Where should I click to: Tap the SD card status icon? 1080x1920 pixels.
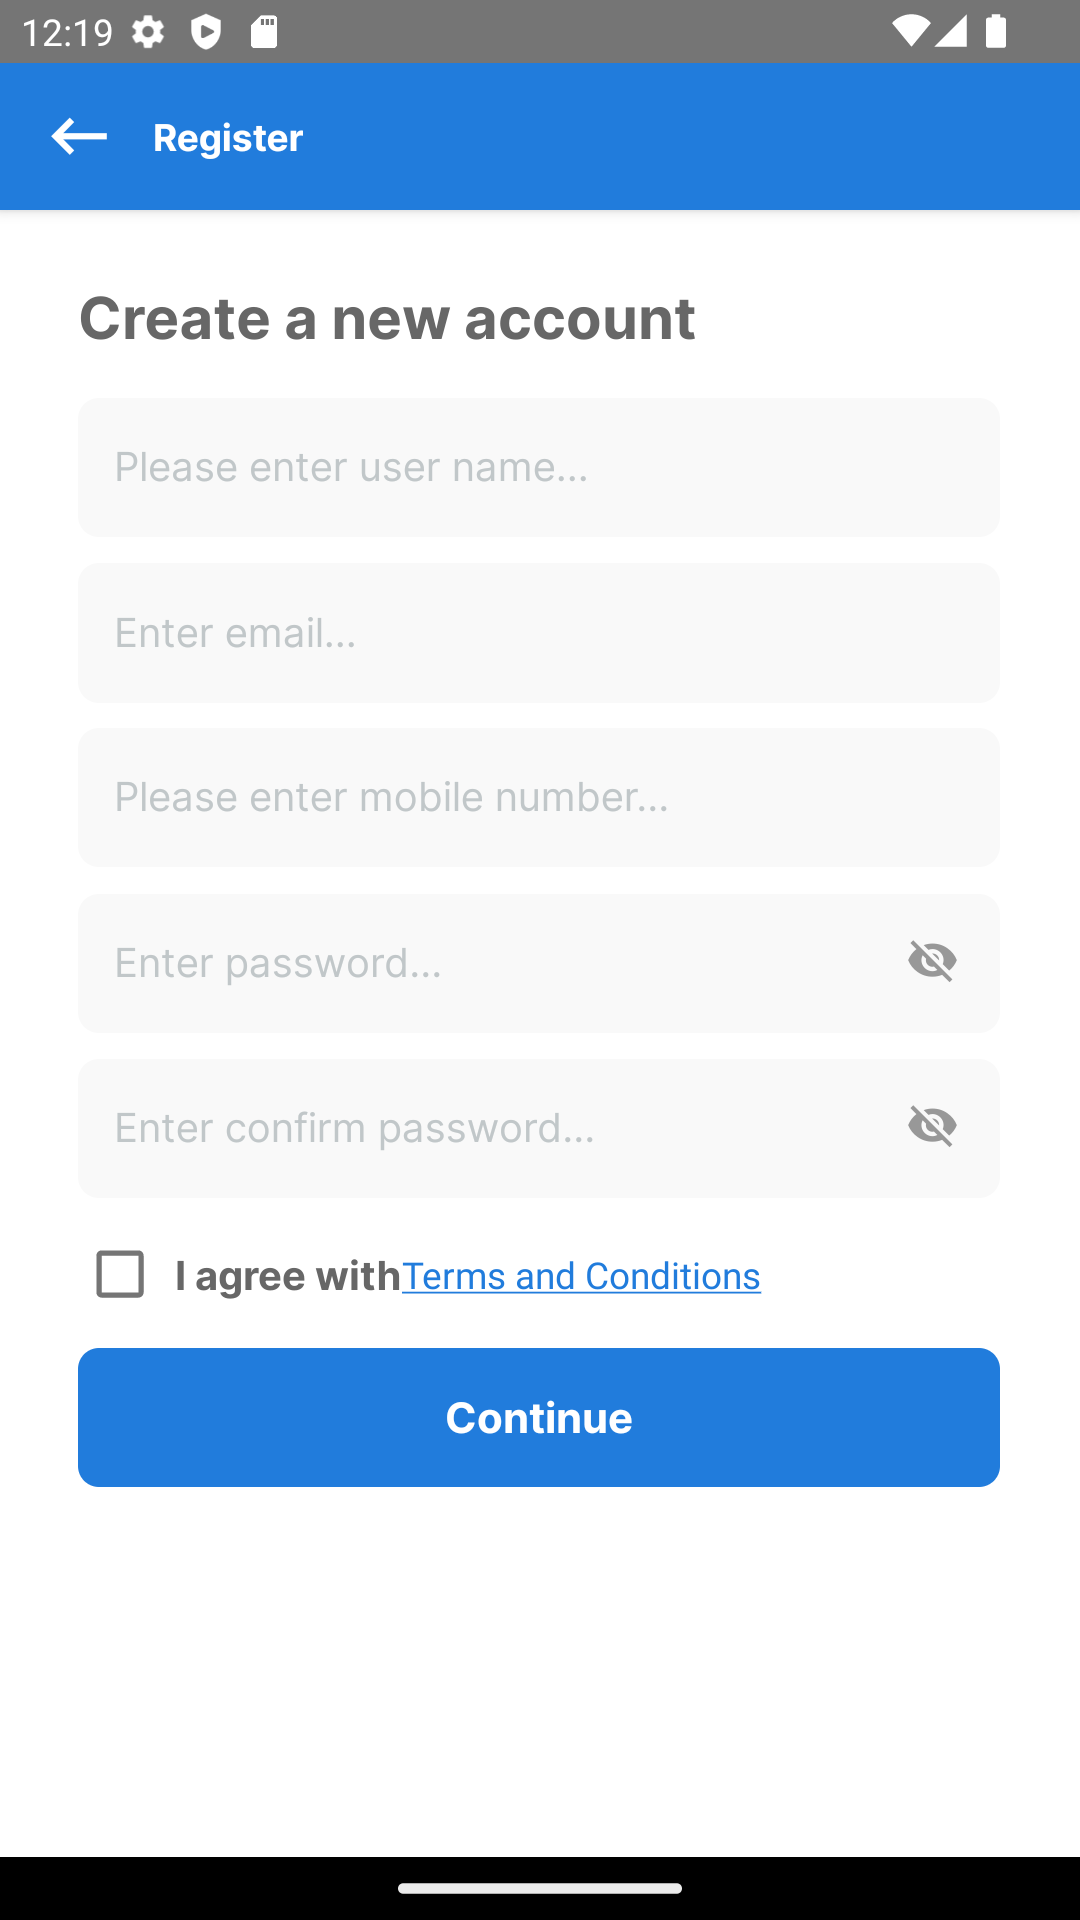(x=264, y=32)
